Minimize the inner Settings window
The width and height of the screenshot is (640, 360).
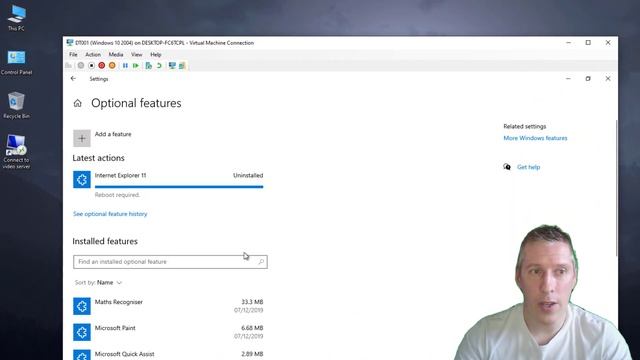pos(568,78)
